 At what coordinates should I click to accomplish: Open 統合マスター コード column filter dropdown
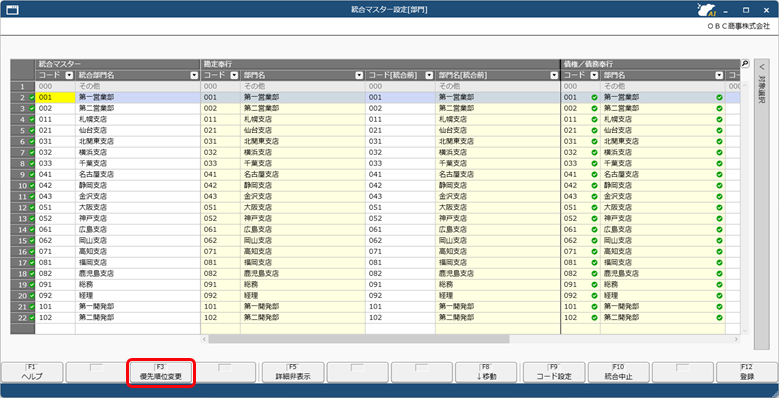click(x=70, y=76)
